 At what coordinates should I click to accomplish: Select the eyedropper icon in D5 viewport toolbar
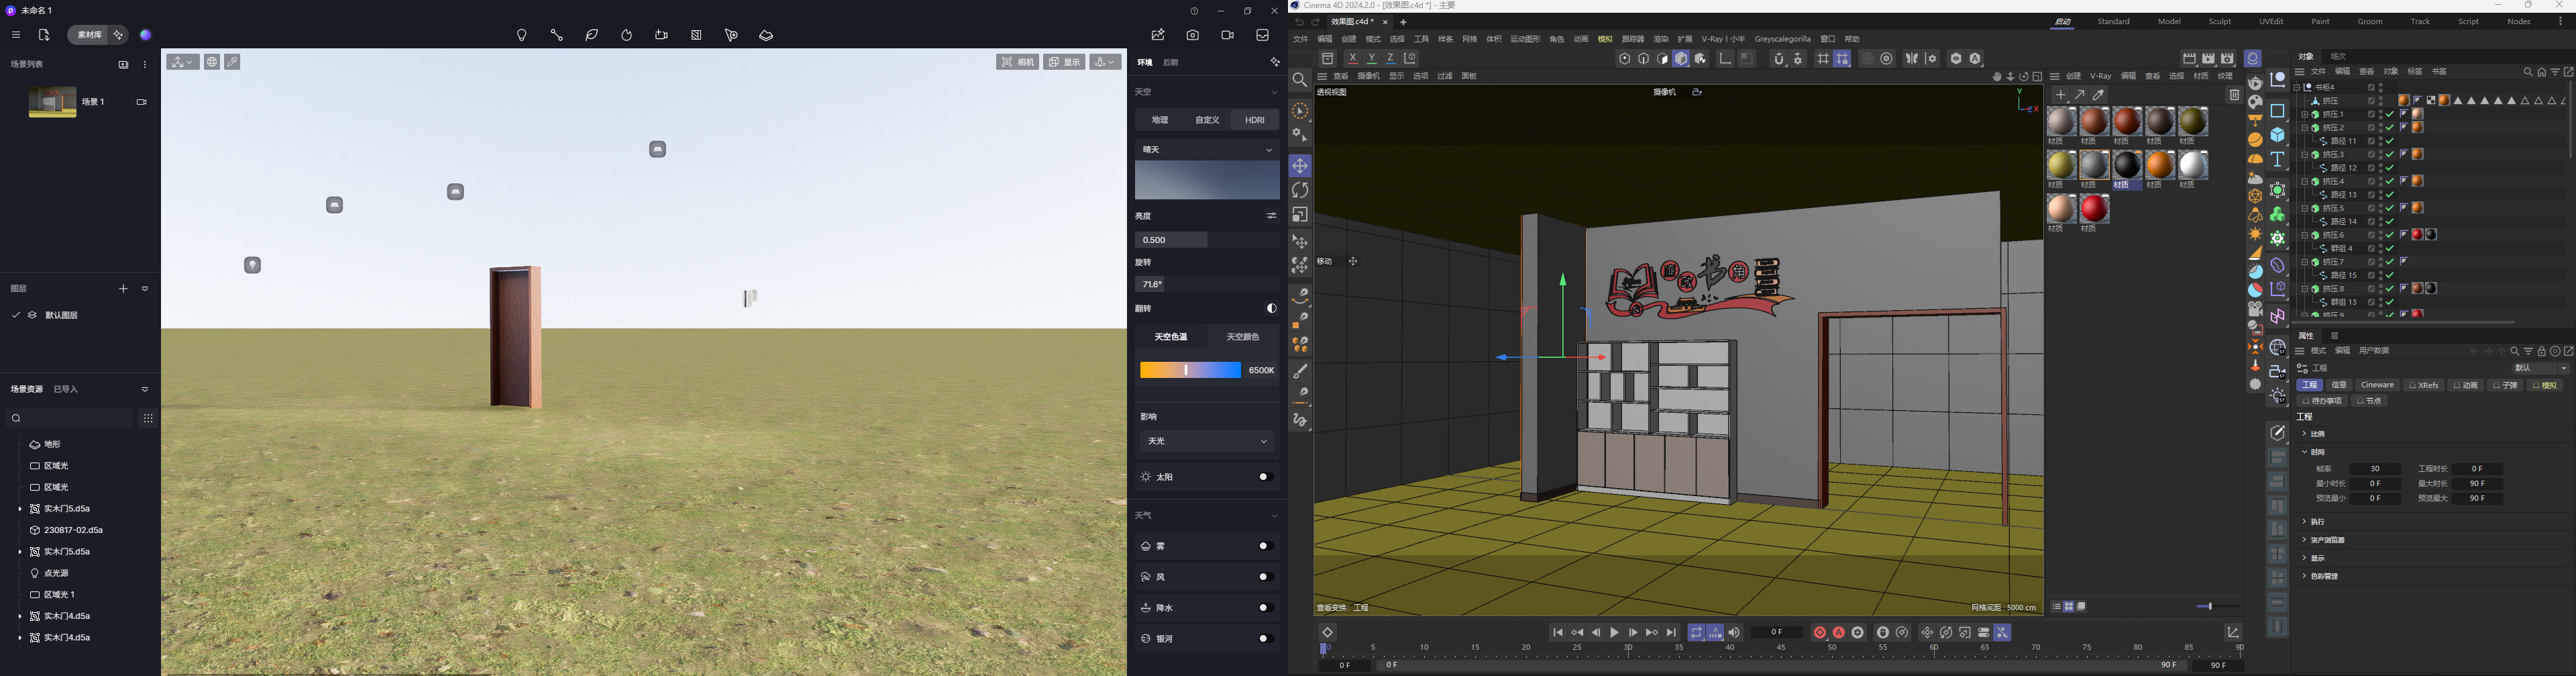(x=232, y=62)
